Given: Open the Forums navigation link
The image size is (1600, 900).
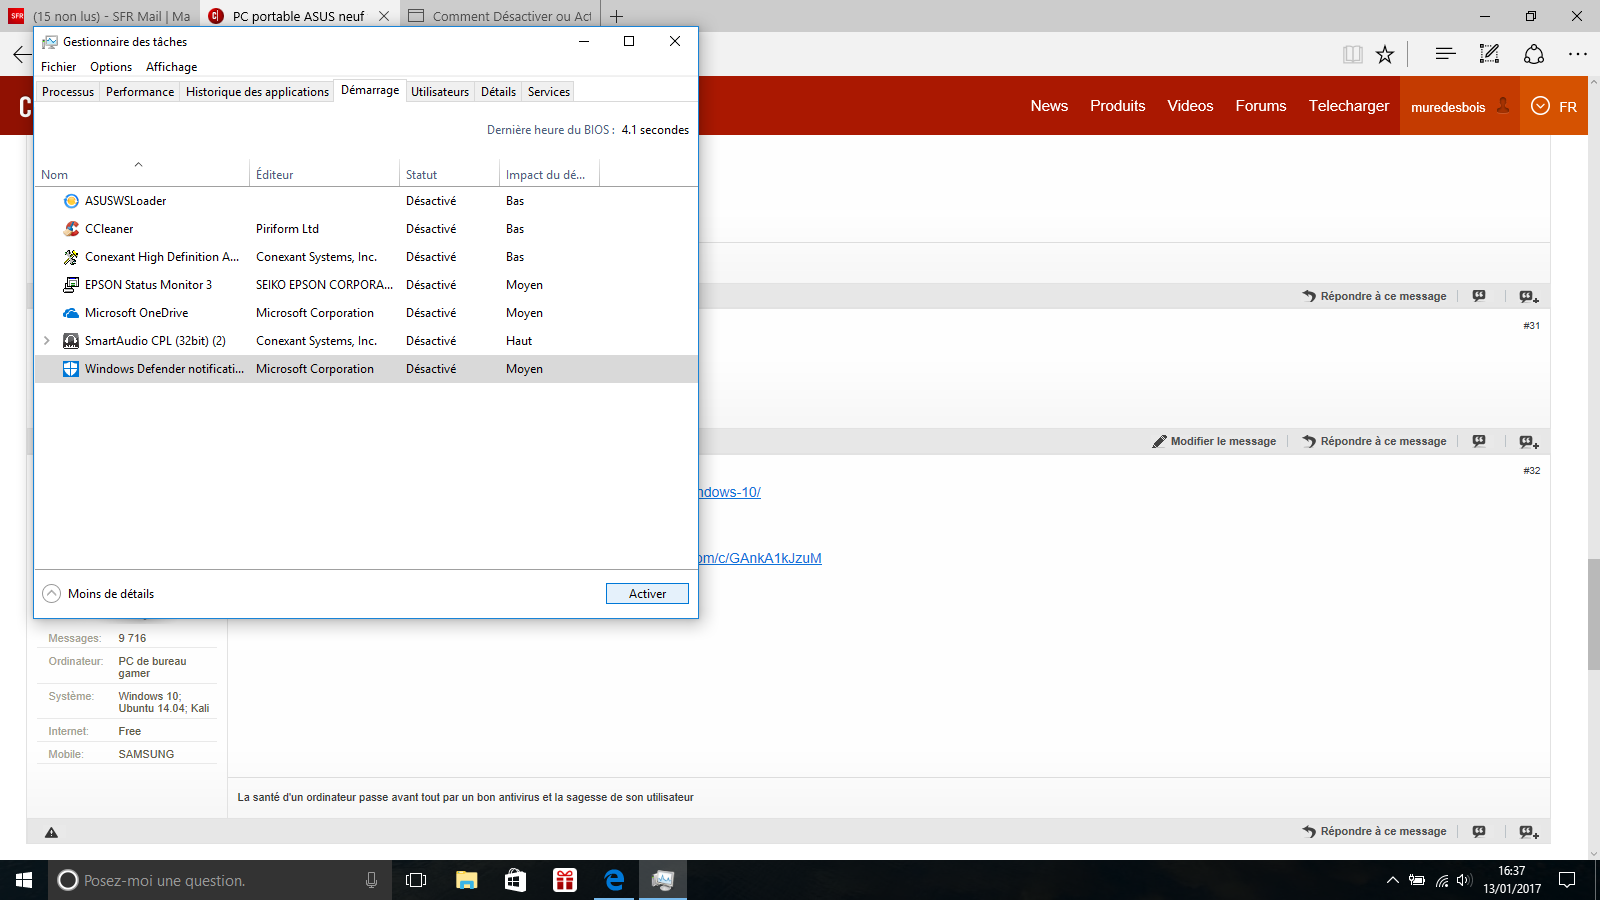Looking at the screenshot, I should coord(1261,106).
